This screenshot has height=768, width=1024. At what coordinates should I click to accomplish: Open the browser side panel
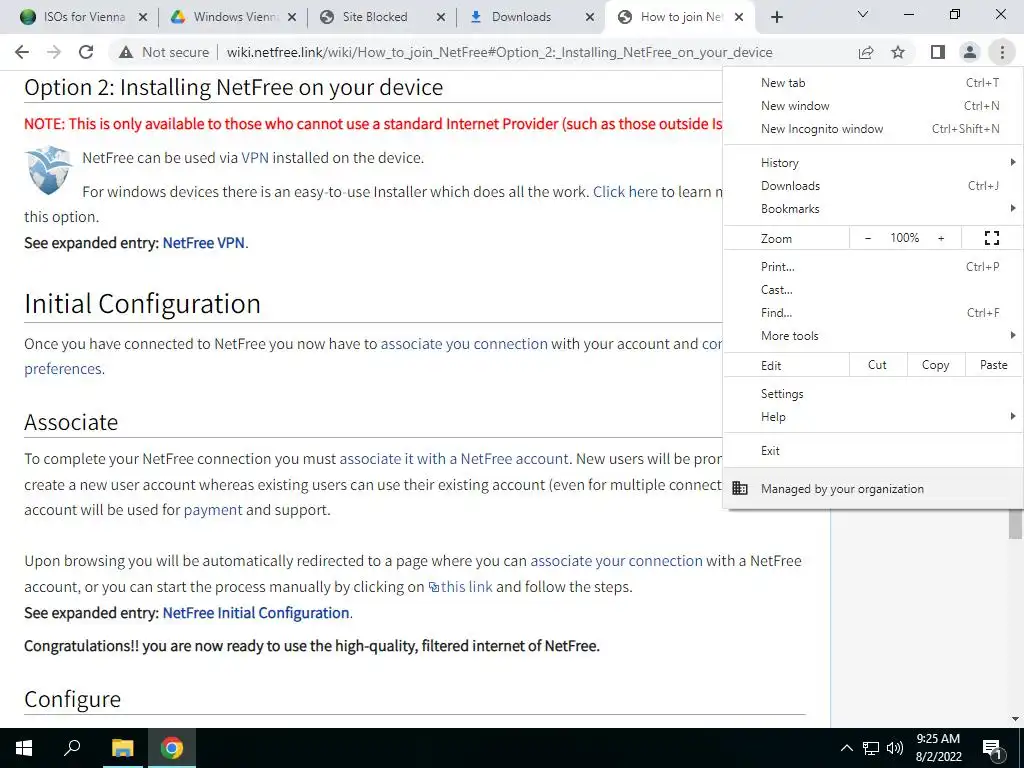coord(938,52)
